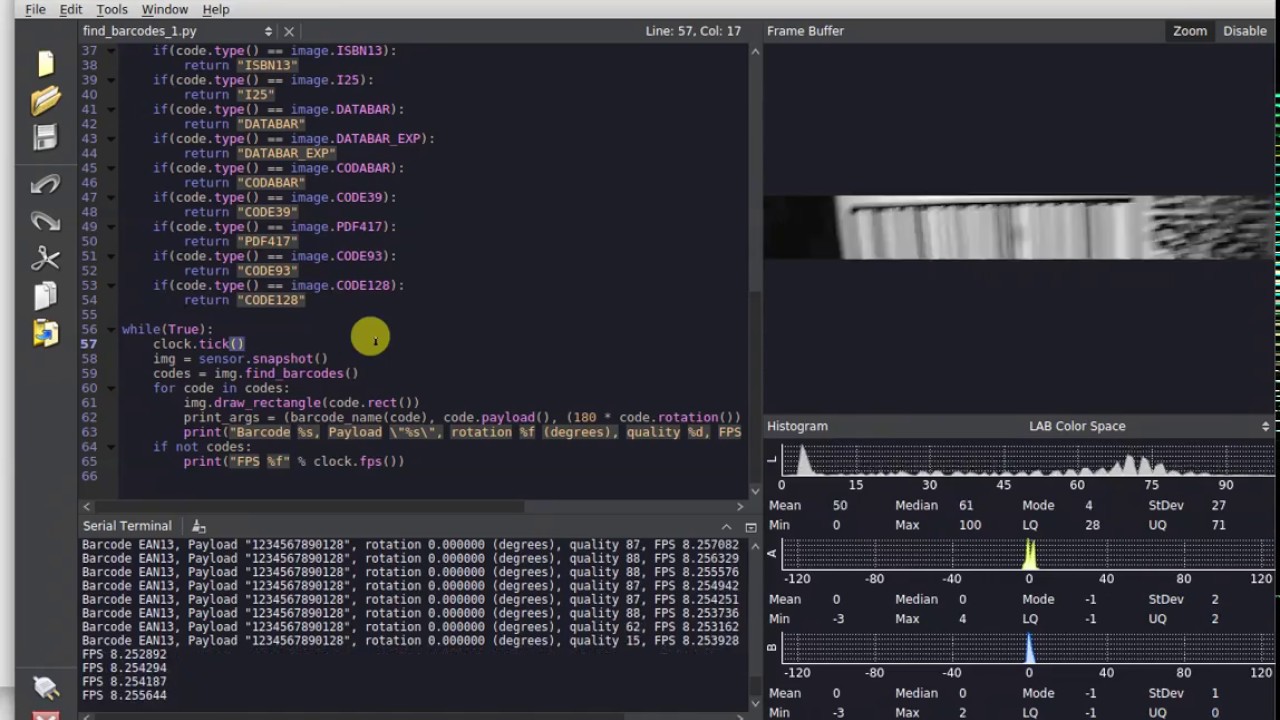Place cursor on clock.tick() at line 57
This screenshot has height=720, width=1280.
(199, 344)
